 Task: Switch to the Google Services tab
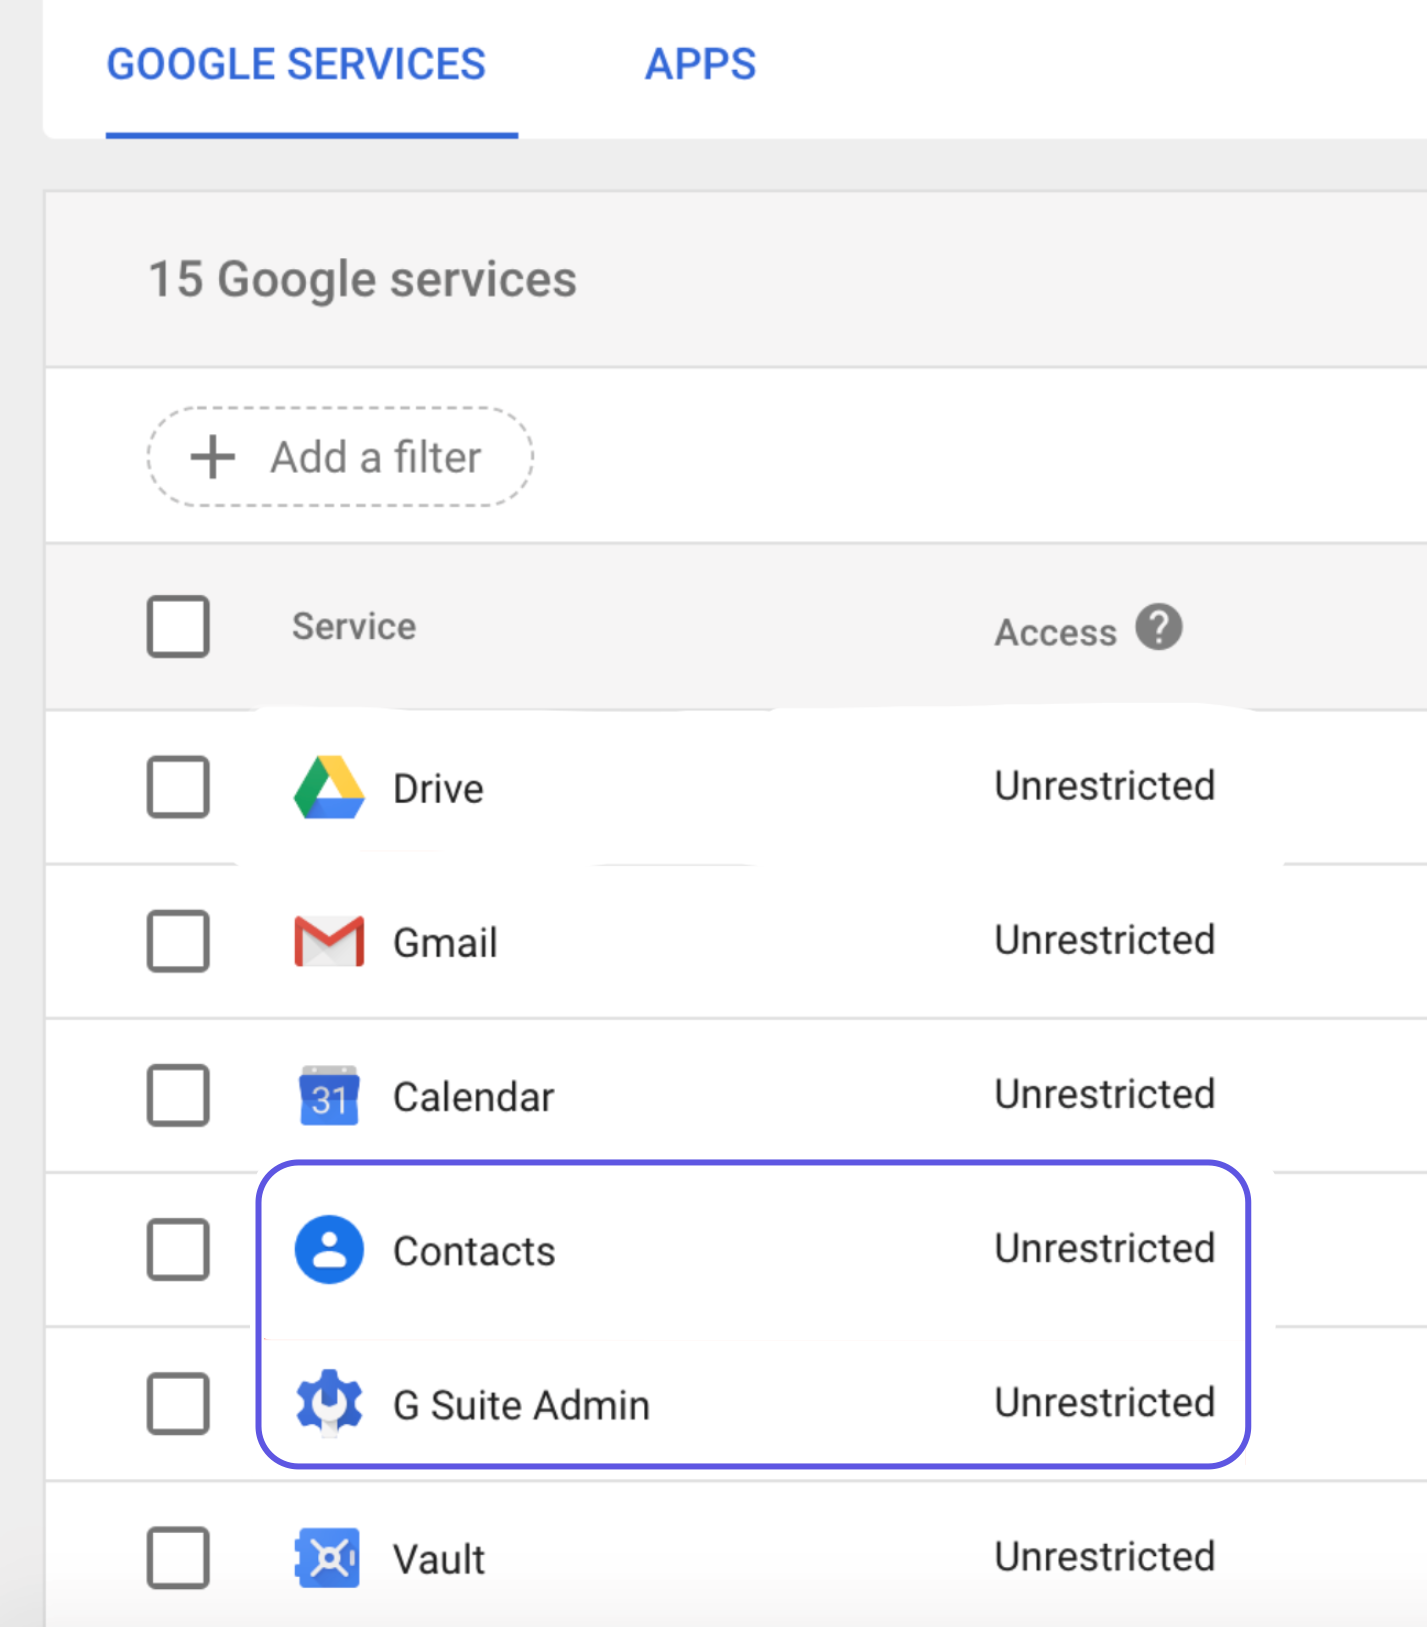(x=296, y=65)
